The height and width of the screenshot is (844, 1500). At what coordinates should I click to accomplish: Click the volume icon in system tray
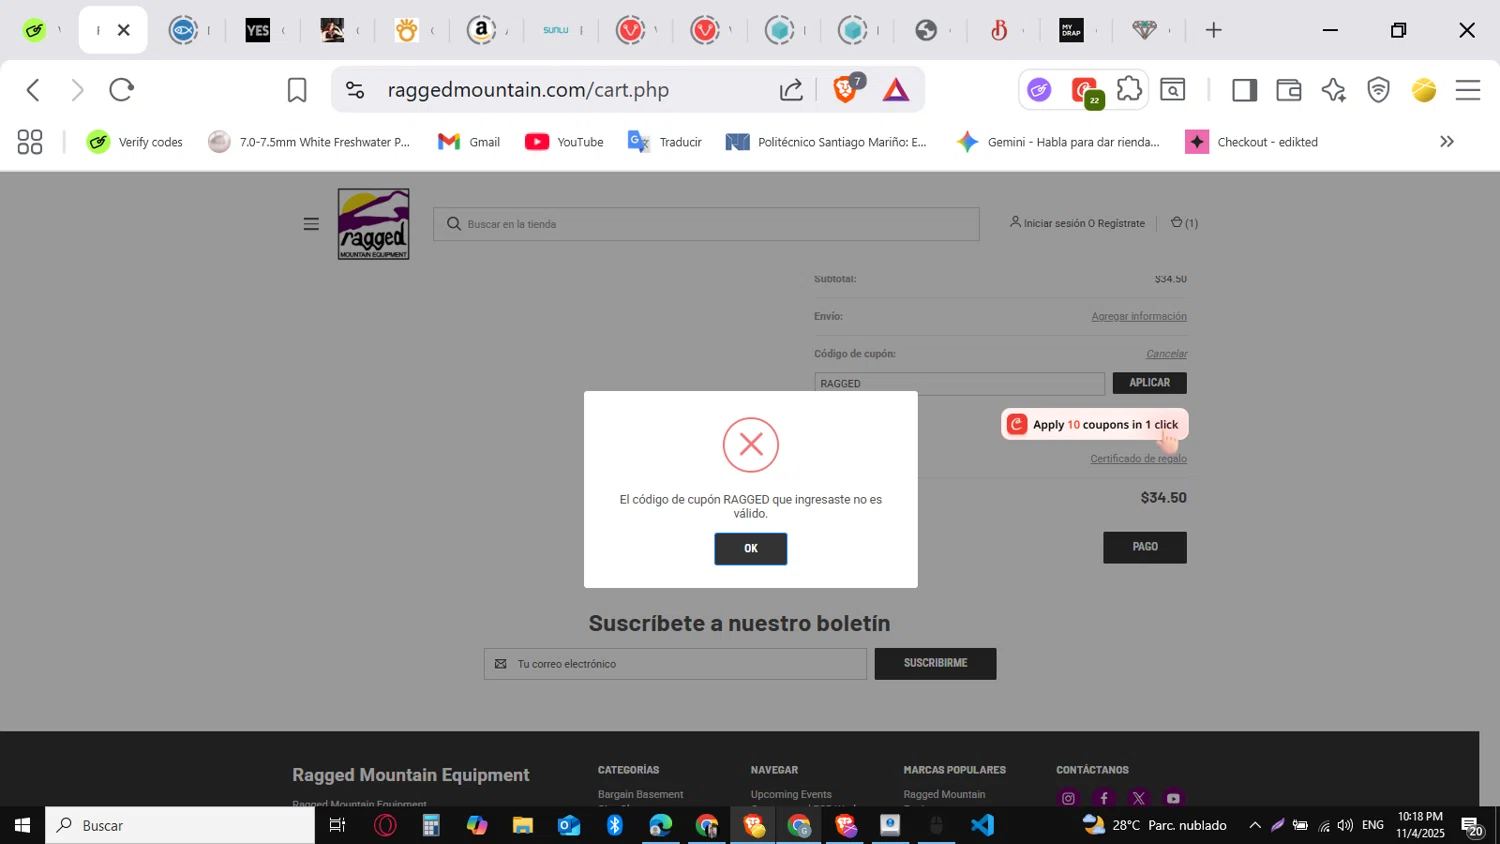(1346, 825)
